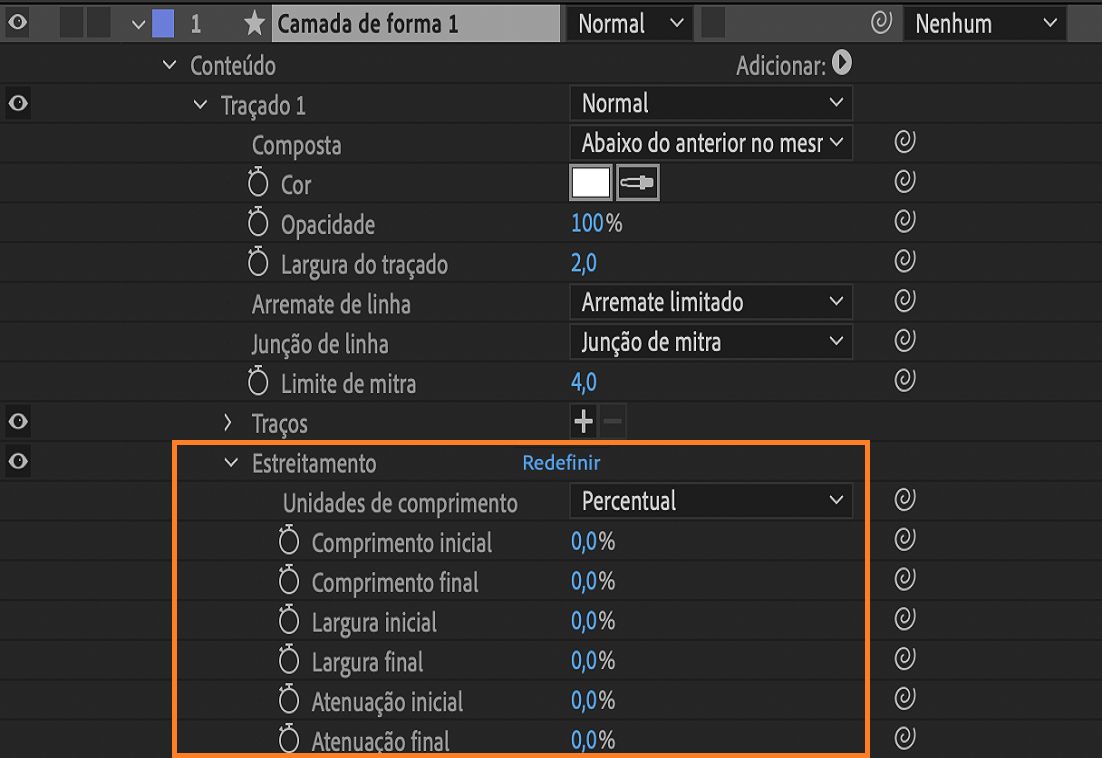Click the Adicionar arrow button
The height and width of the screenshot is (758, 1102).
point(843,64)
